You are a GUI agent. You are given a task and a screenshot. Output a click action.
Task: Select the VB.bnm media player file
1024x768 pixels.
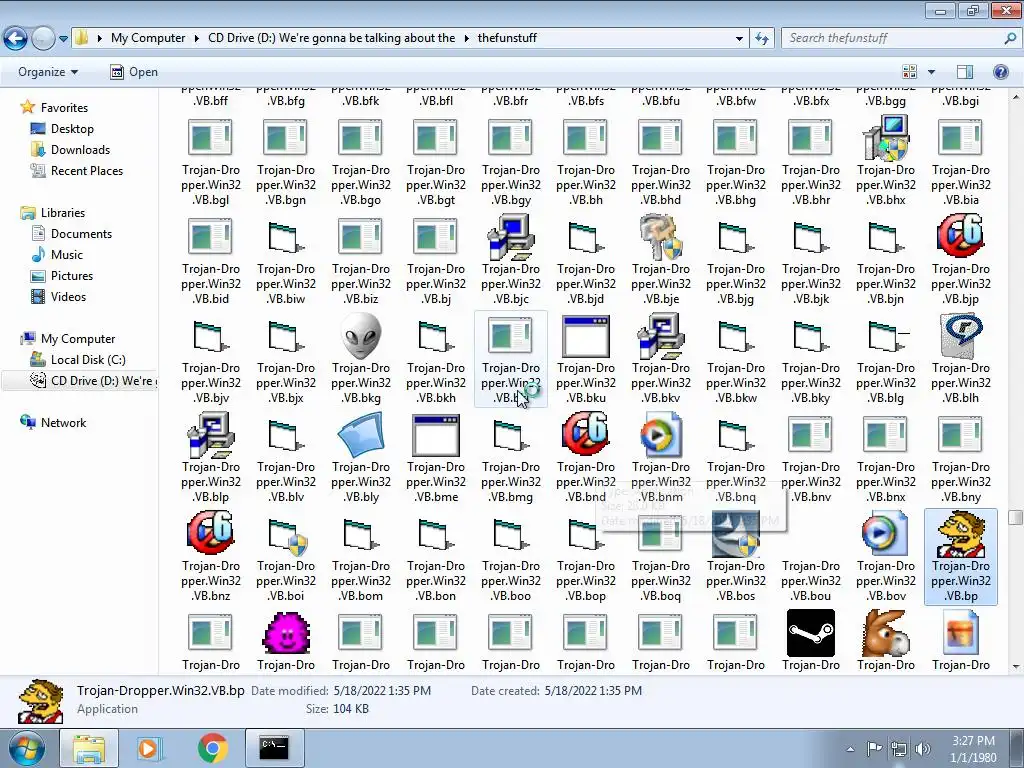click(x=661, y=435)
